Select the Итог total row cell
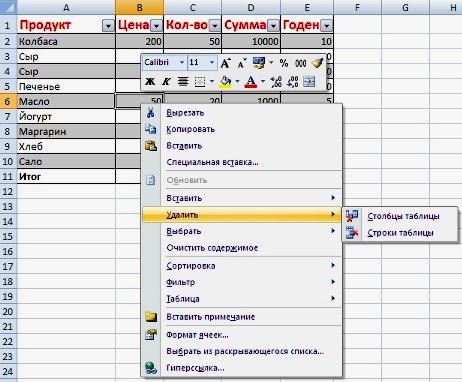The width and height of the screenshot is (462, 382). [66, 176]
